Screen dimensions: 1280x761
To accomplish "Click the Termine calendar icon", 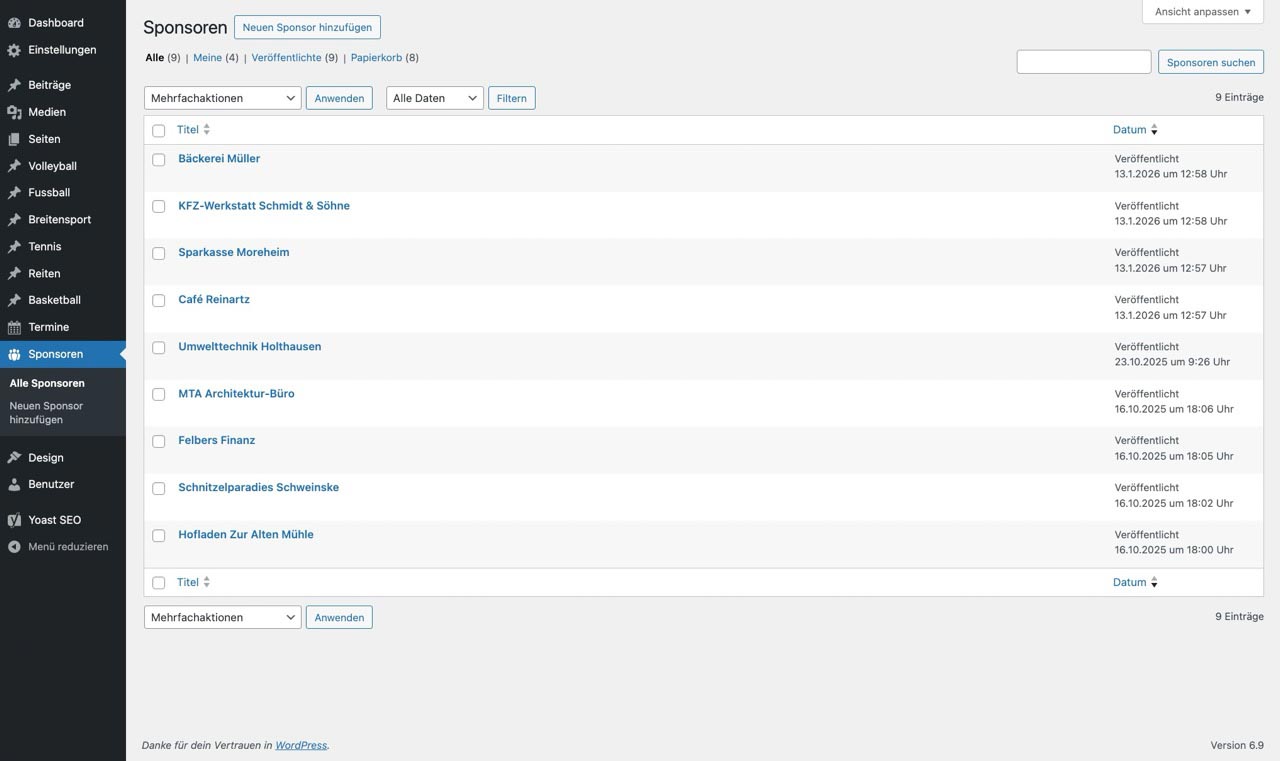I will pos(14,327).
